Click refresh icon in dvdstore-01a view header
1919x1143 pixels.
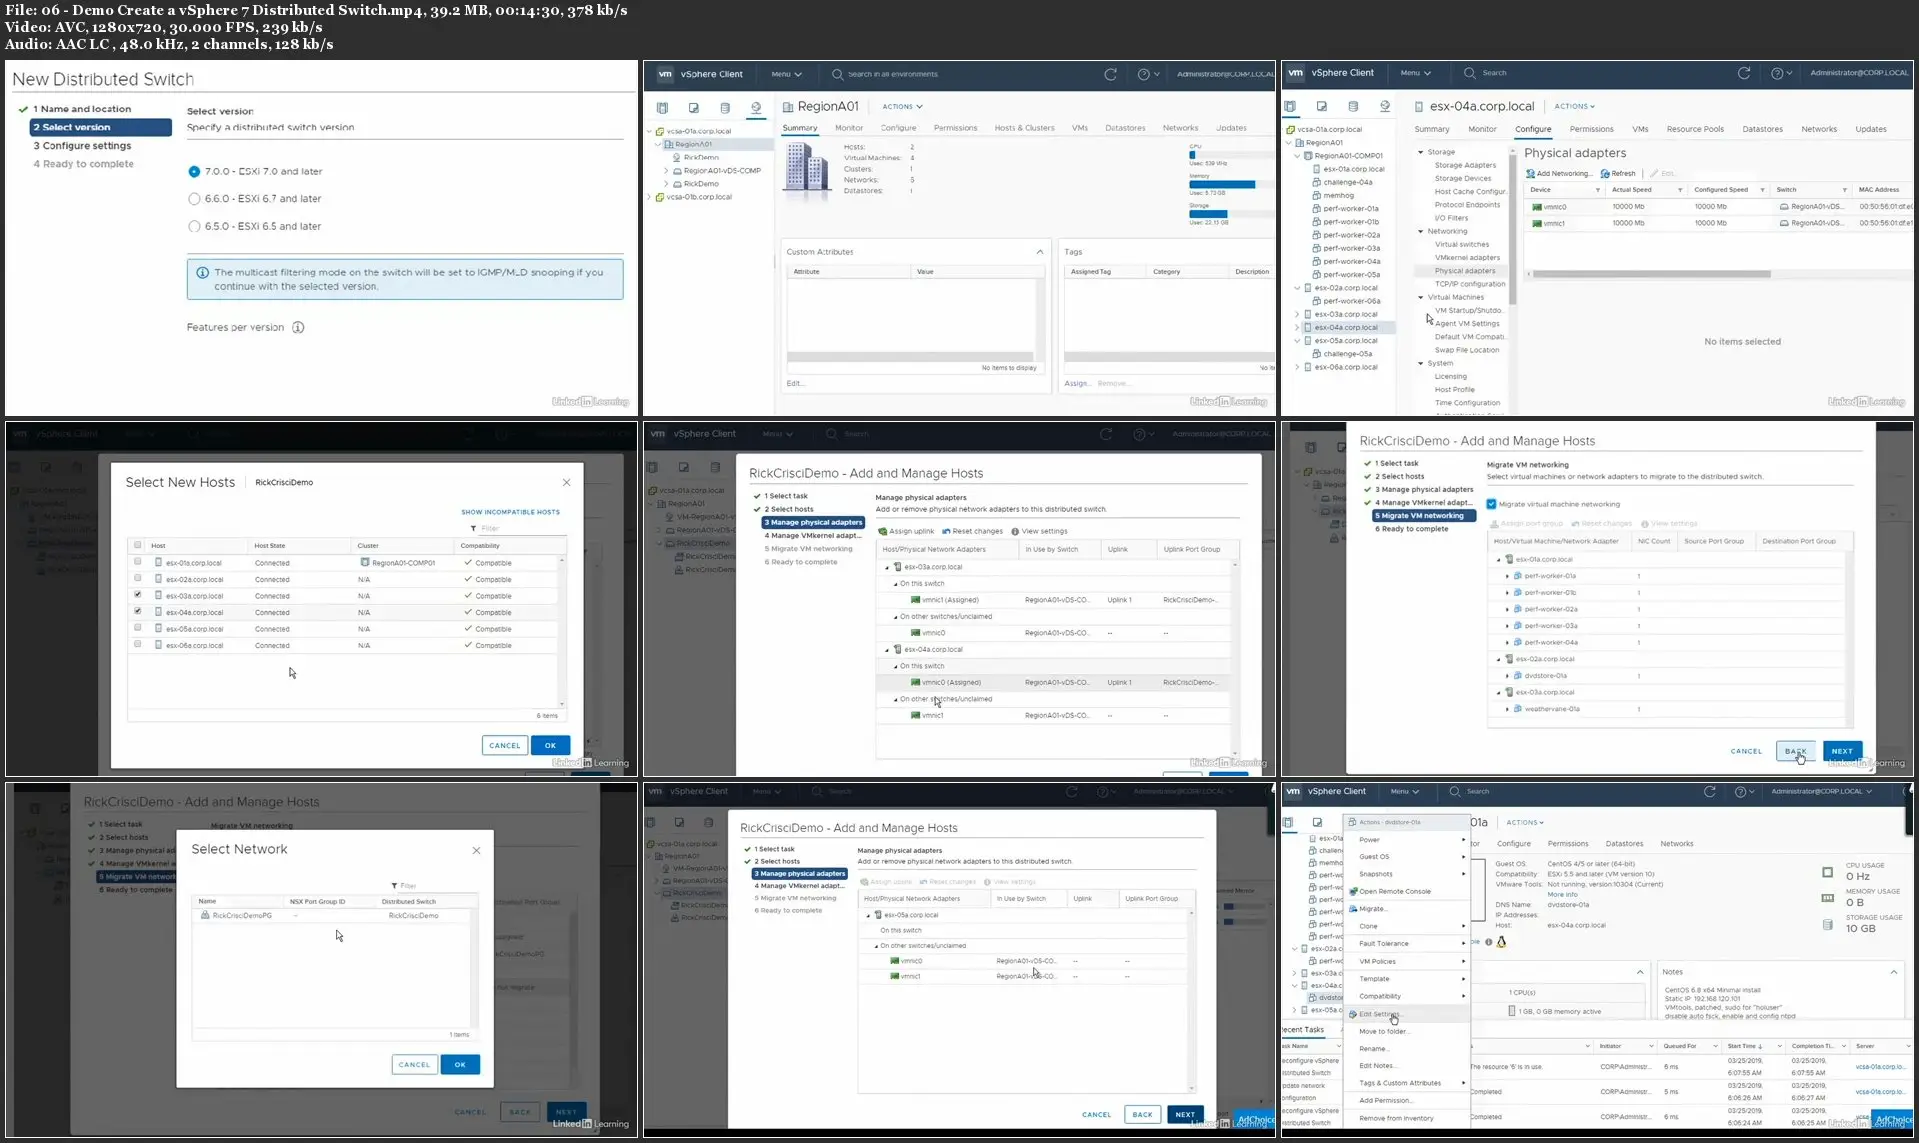pos(1710,791)
